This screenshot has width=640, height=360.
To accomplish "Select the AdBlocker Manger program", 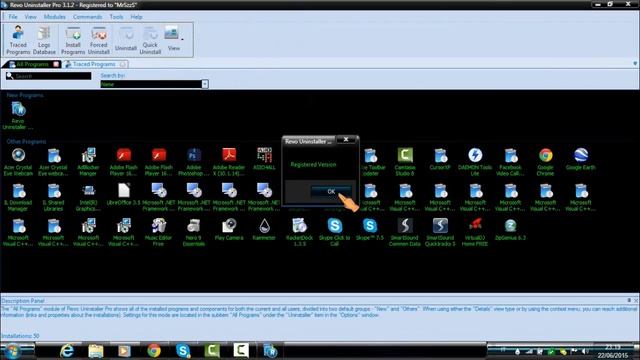I will coord(88,162).
